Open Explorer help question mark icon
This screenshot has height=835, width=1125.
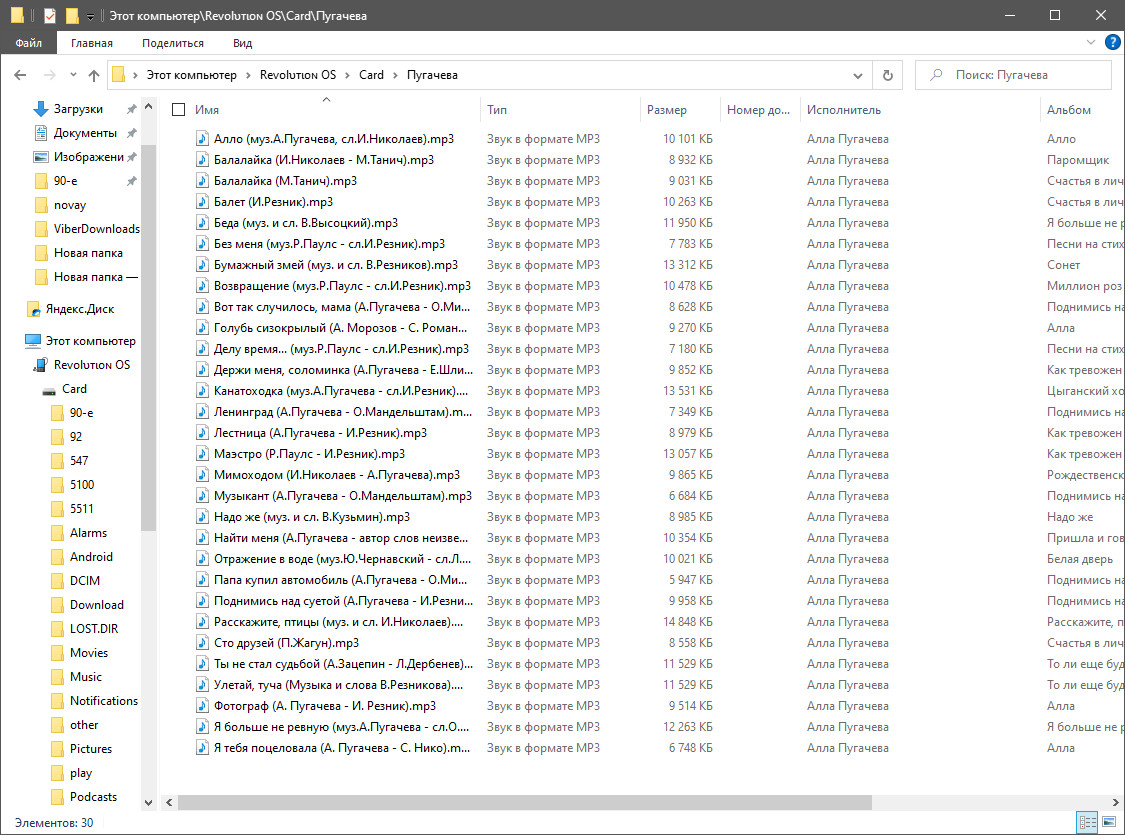coord(1112,43)
